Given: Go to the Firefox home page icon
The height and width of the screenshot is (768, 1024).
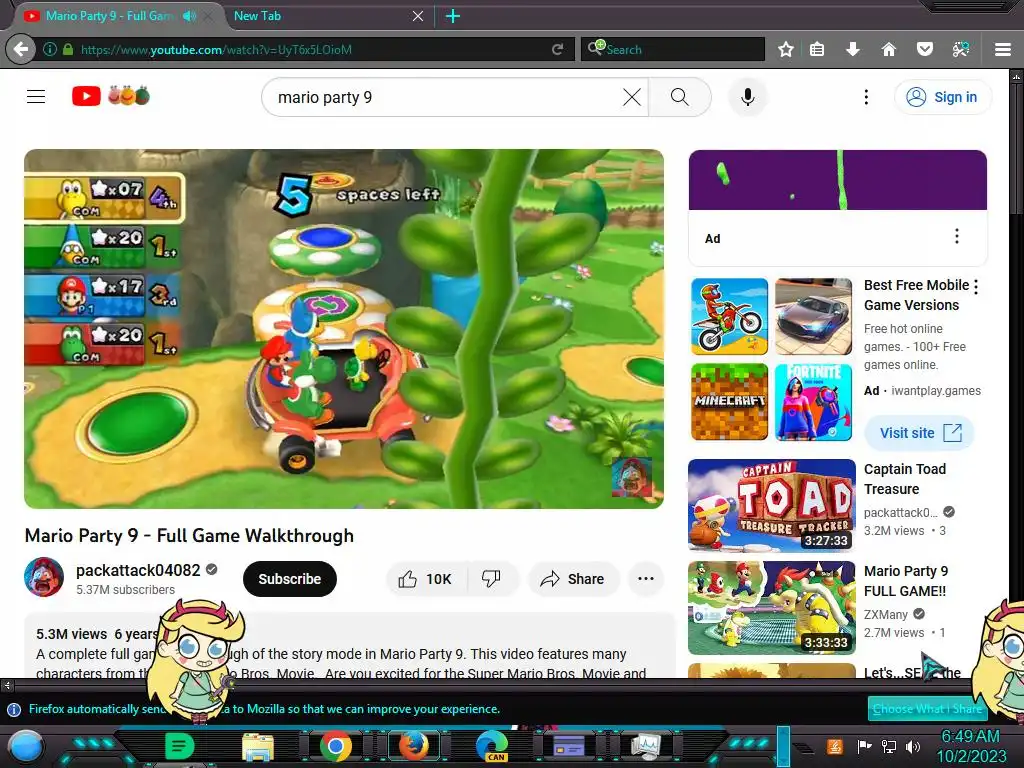Looking at the screenshot, I should pos(888,50).
